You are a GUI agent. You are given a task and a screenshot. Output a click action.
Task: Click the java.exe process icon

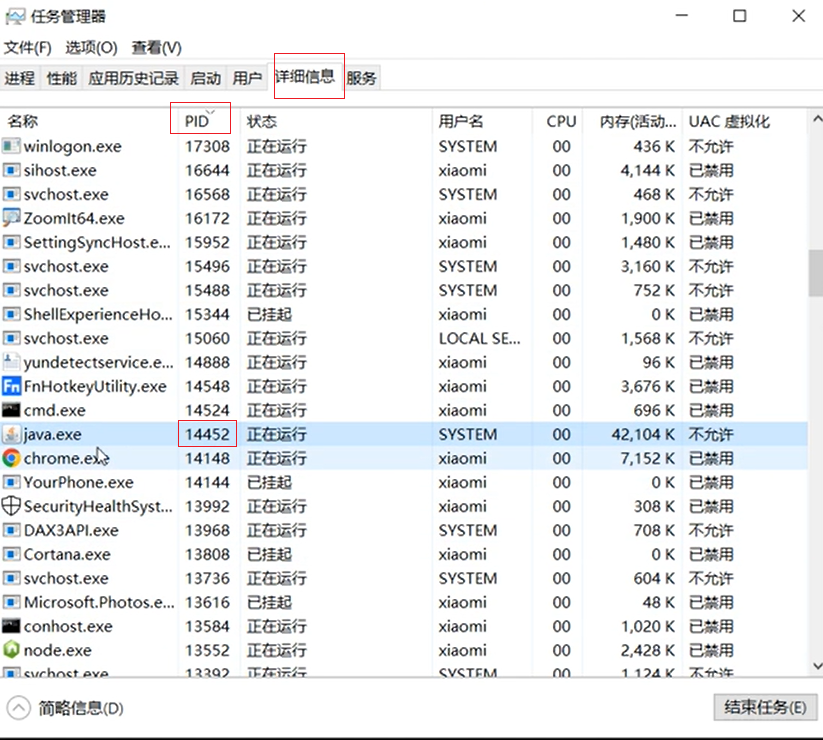coord(11,434)
